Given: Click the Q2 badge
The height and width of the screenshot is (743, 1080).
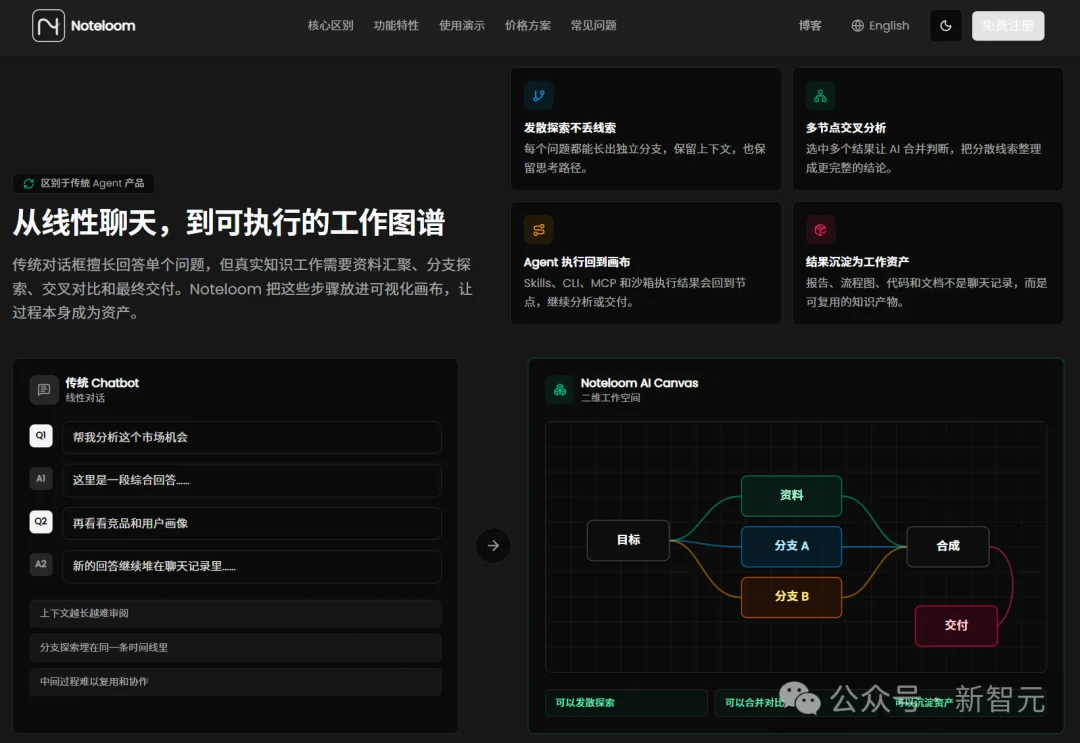Looking at the screenshot, I should pyautogui.click(x=41, y=521).
